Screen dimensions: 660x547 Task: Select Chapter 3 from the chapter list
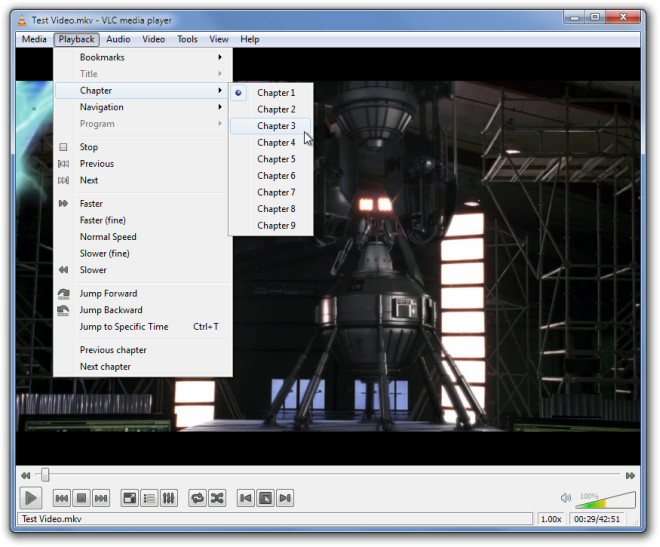tap(275, 126)
